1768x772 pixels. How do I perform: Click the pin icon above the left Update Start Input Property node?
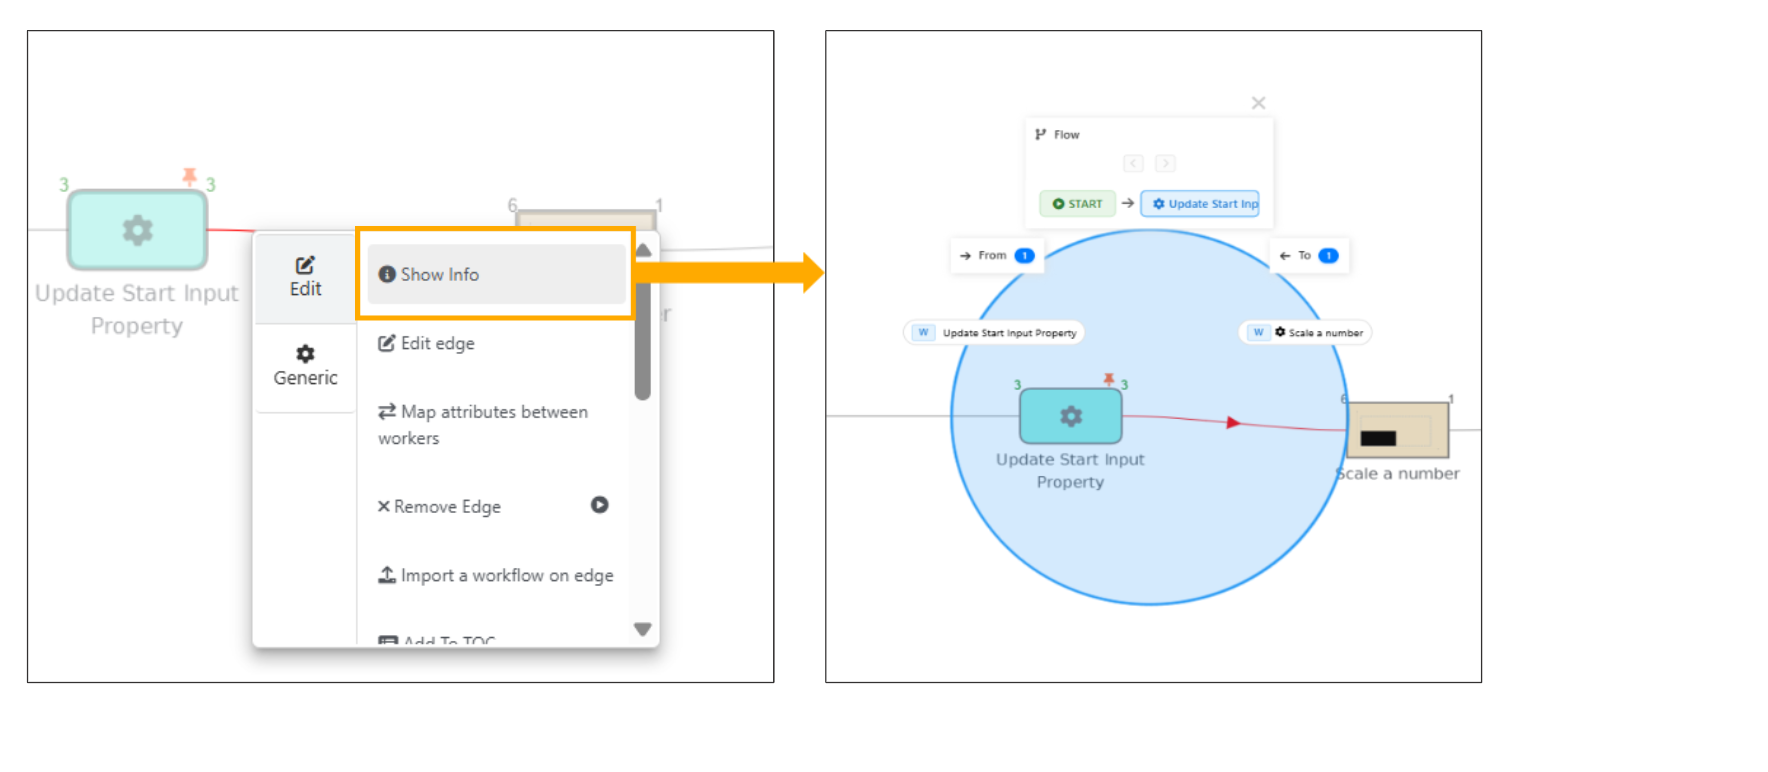pyautogui.click(x=189, y=177)
